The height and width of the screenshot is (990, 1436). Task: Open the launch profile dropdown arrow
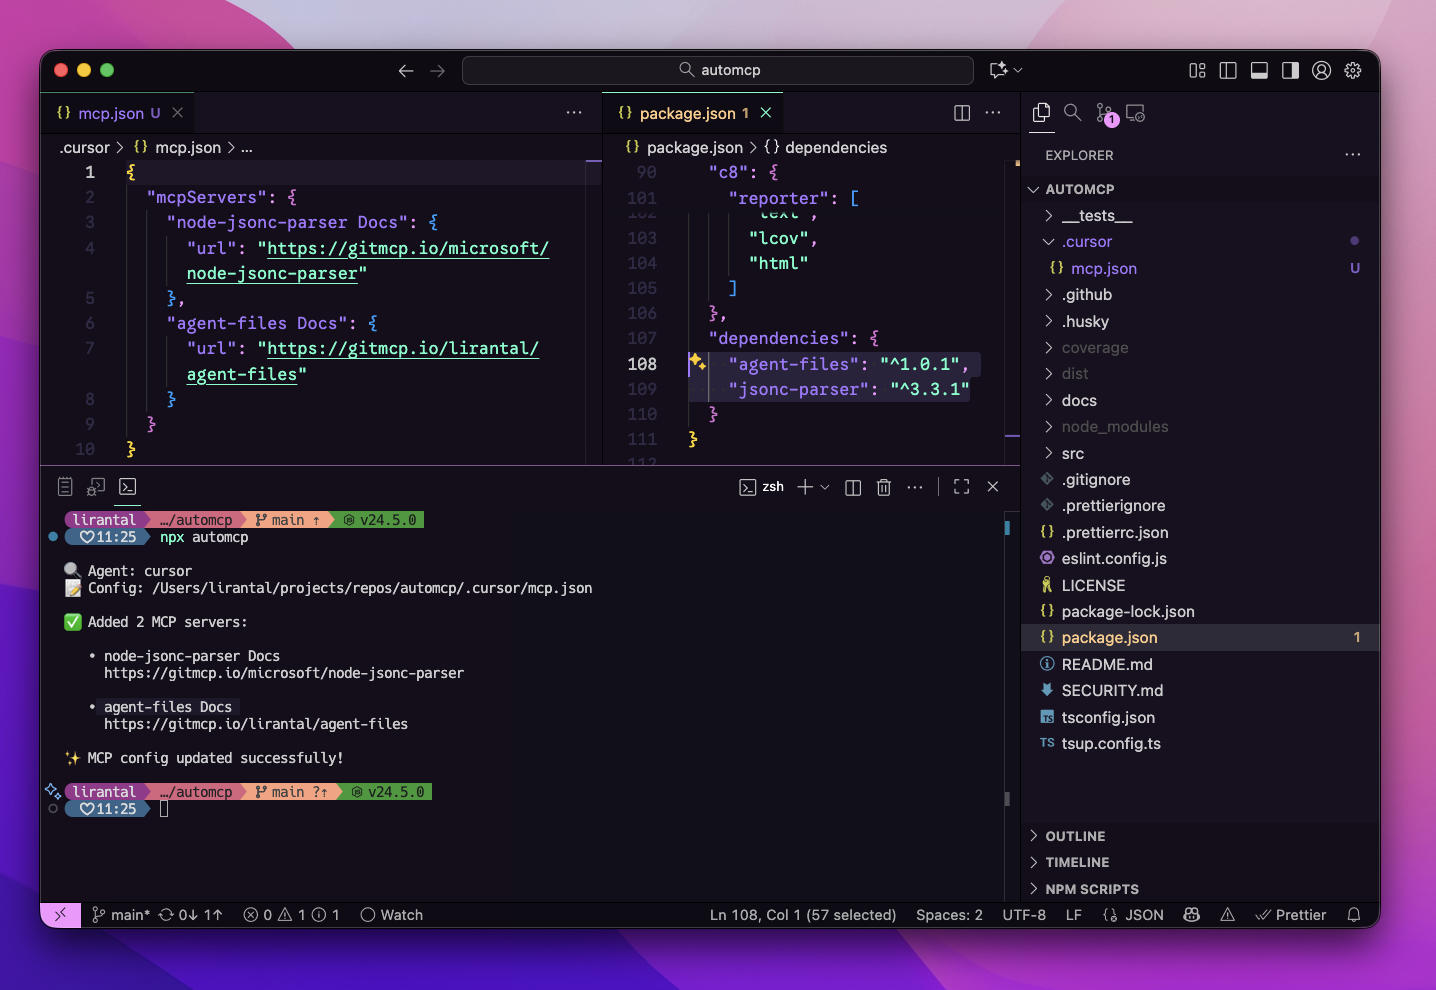(825, 487)
